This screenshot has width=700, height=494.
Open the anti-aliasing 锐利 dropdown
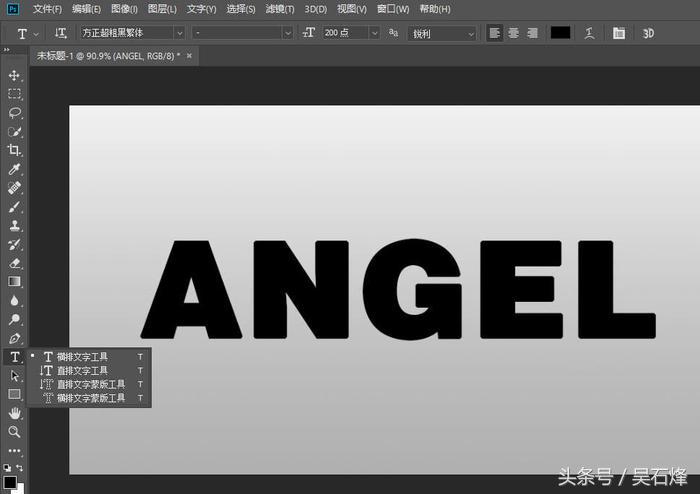pyautogui.click(x=441, y=33)
